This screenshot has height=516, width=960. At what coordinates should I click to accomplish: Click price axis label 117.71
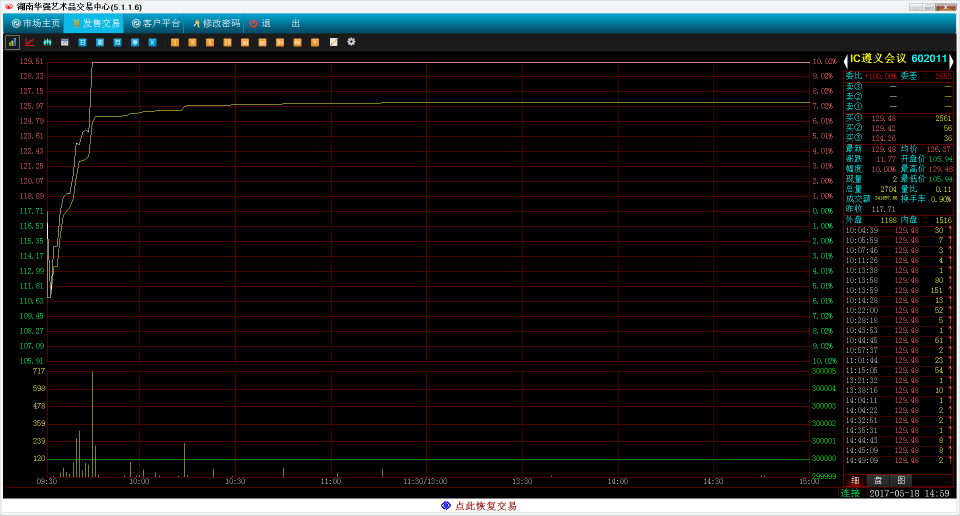[31, 211]
